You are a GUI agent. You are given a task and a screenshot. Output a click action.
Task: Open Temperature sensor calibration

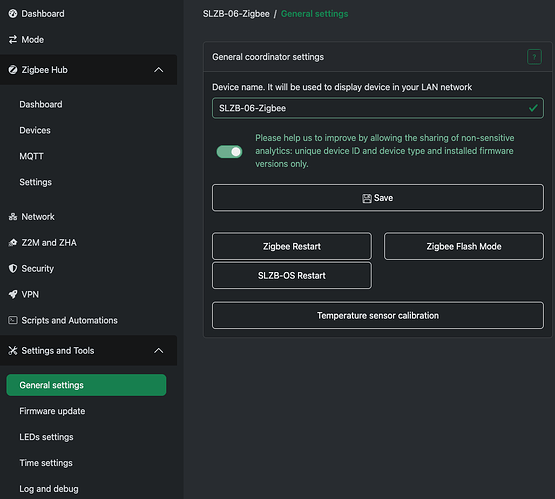pos(378,315)
